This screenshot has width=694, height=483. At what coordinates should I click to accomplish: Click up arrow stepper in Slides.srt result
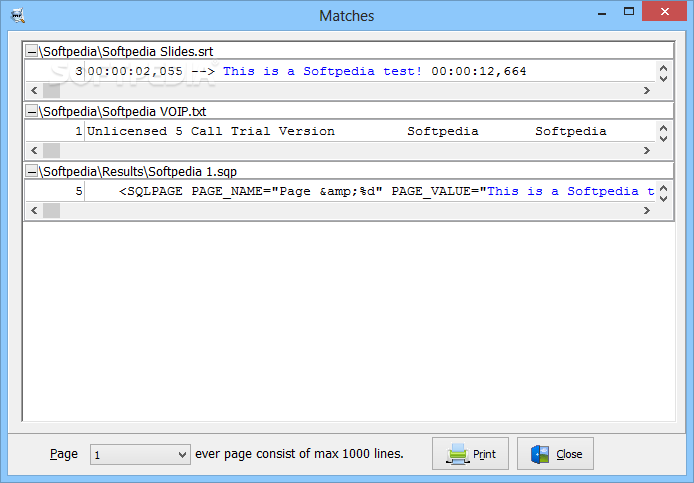tap(663, 68)
